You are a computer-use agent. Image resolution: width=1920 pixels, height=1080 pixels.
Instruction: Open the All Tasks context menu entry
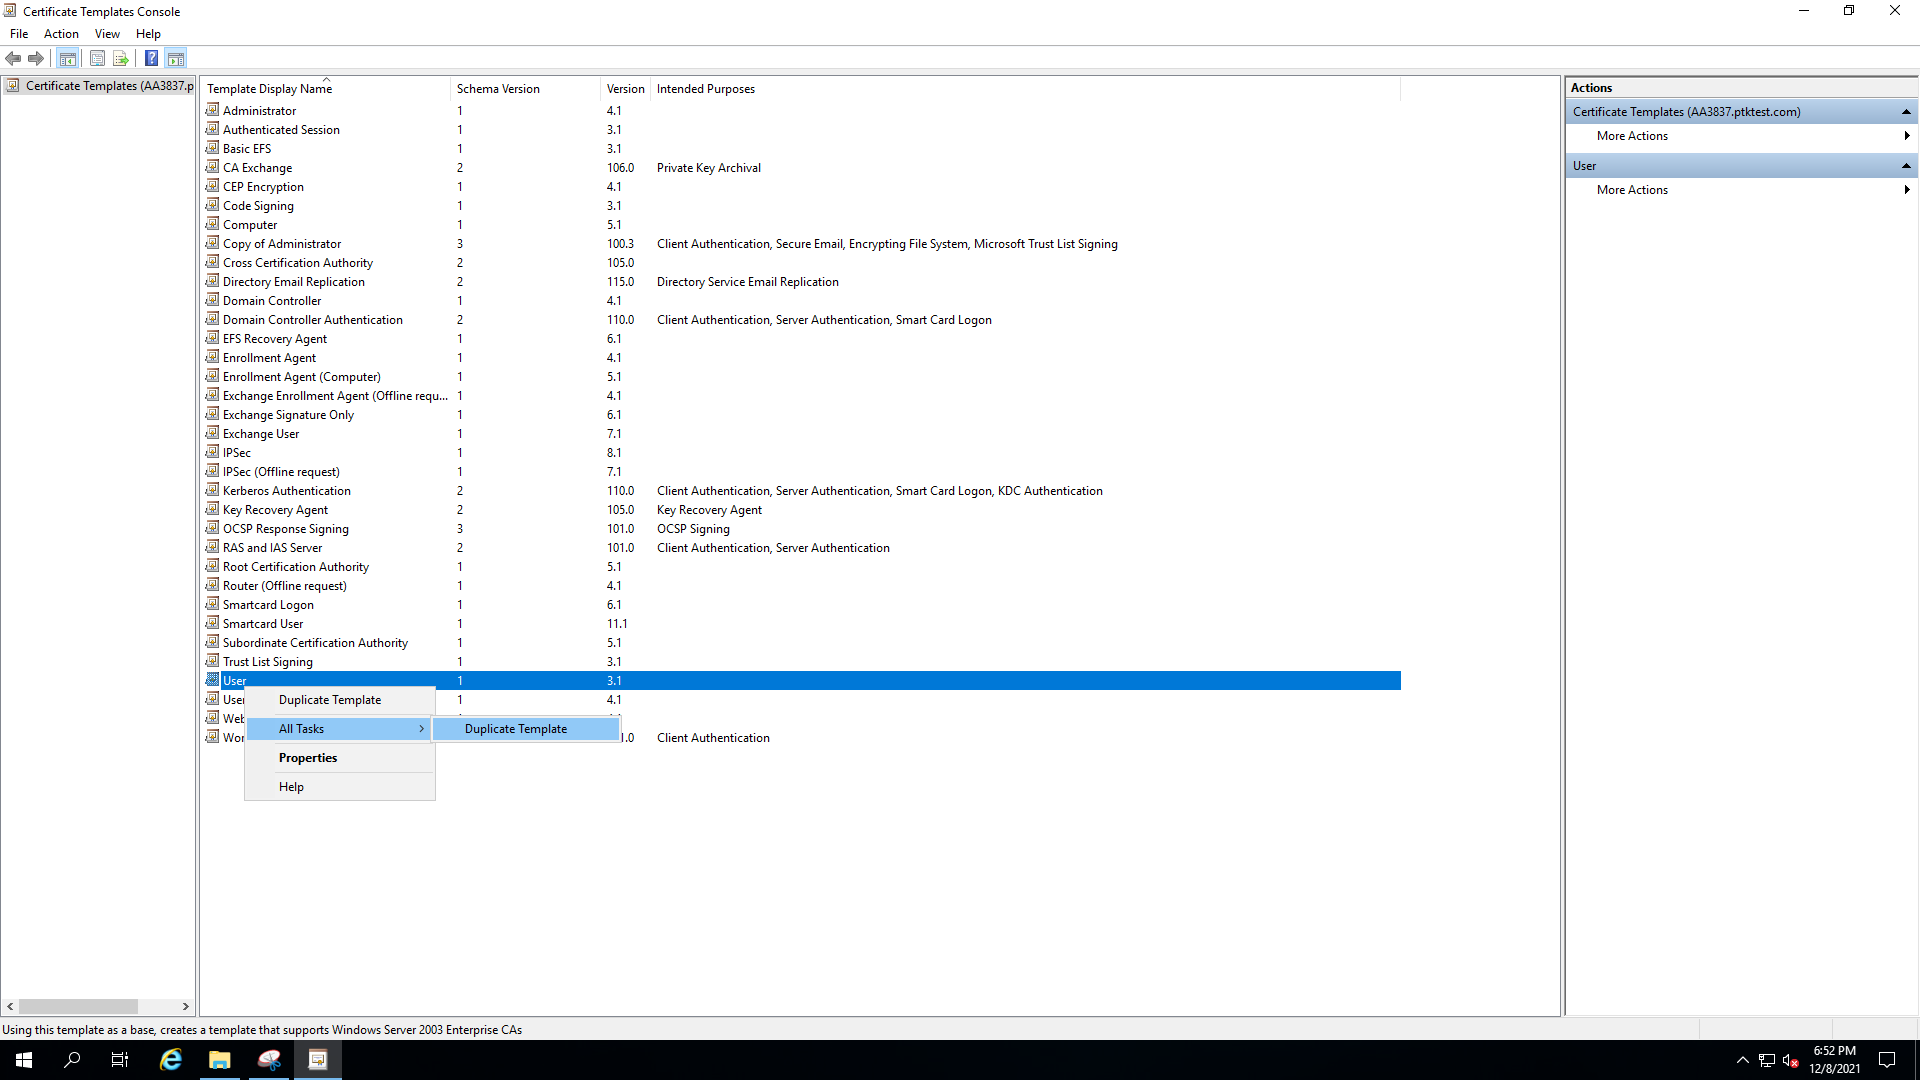pos(340,729)
